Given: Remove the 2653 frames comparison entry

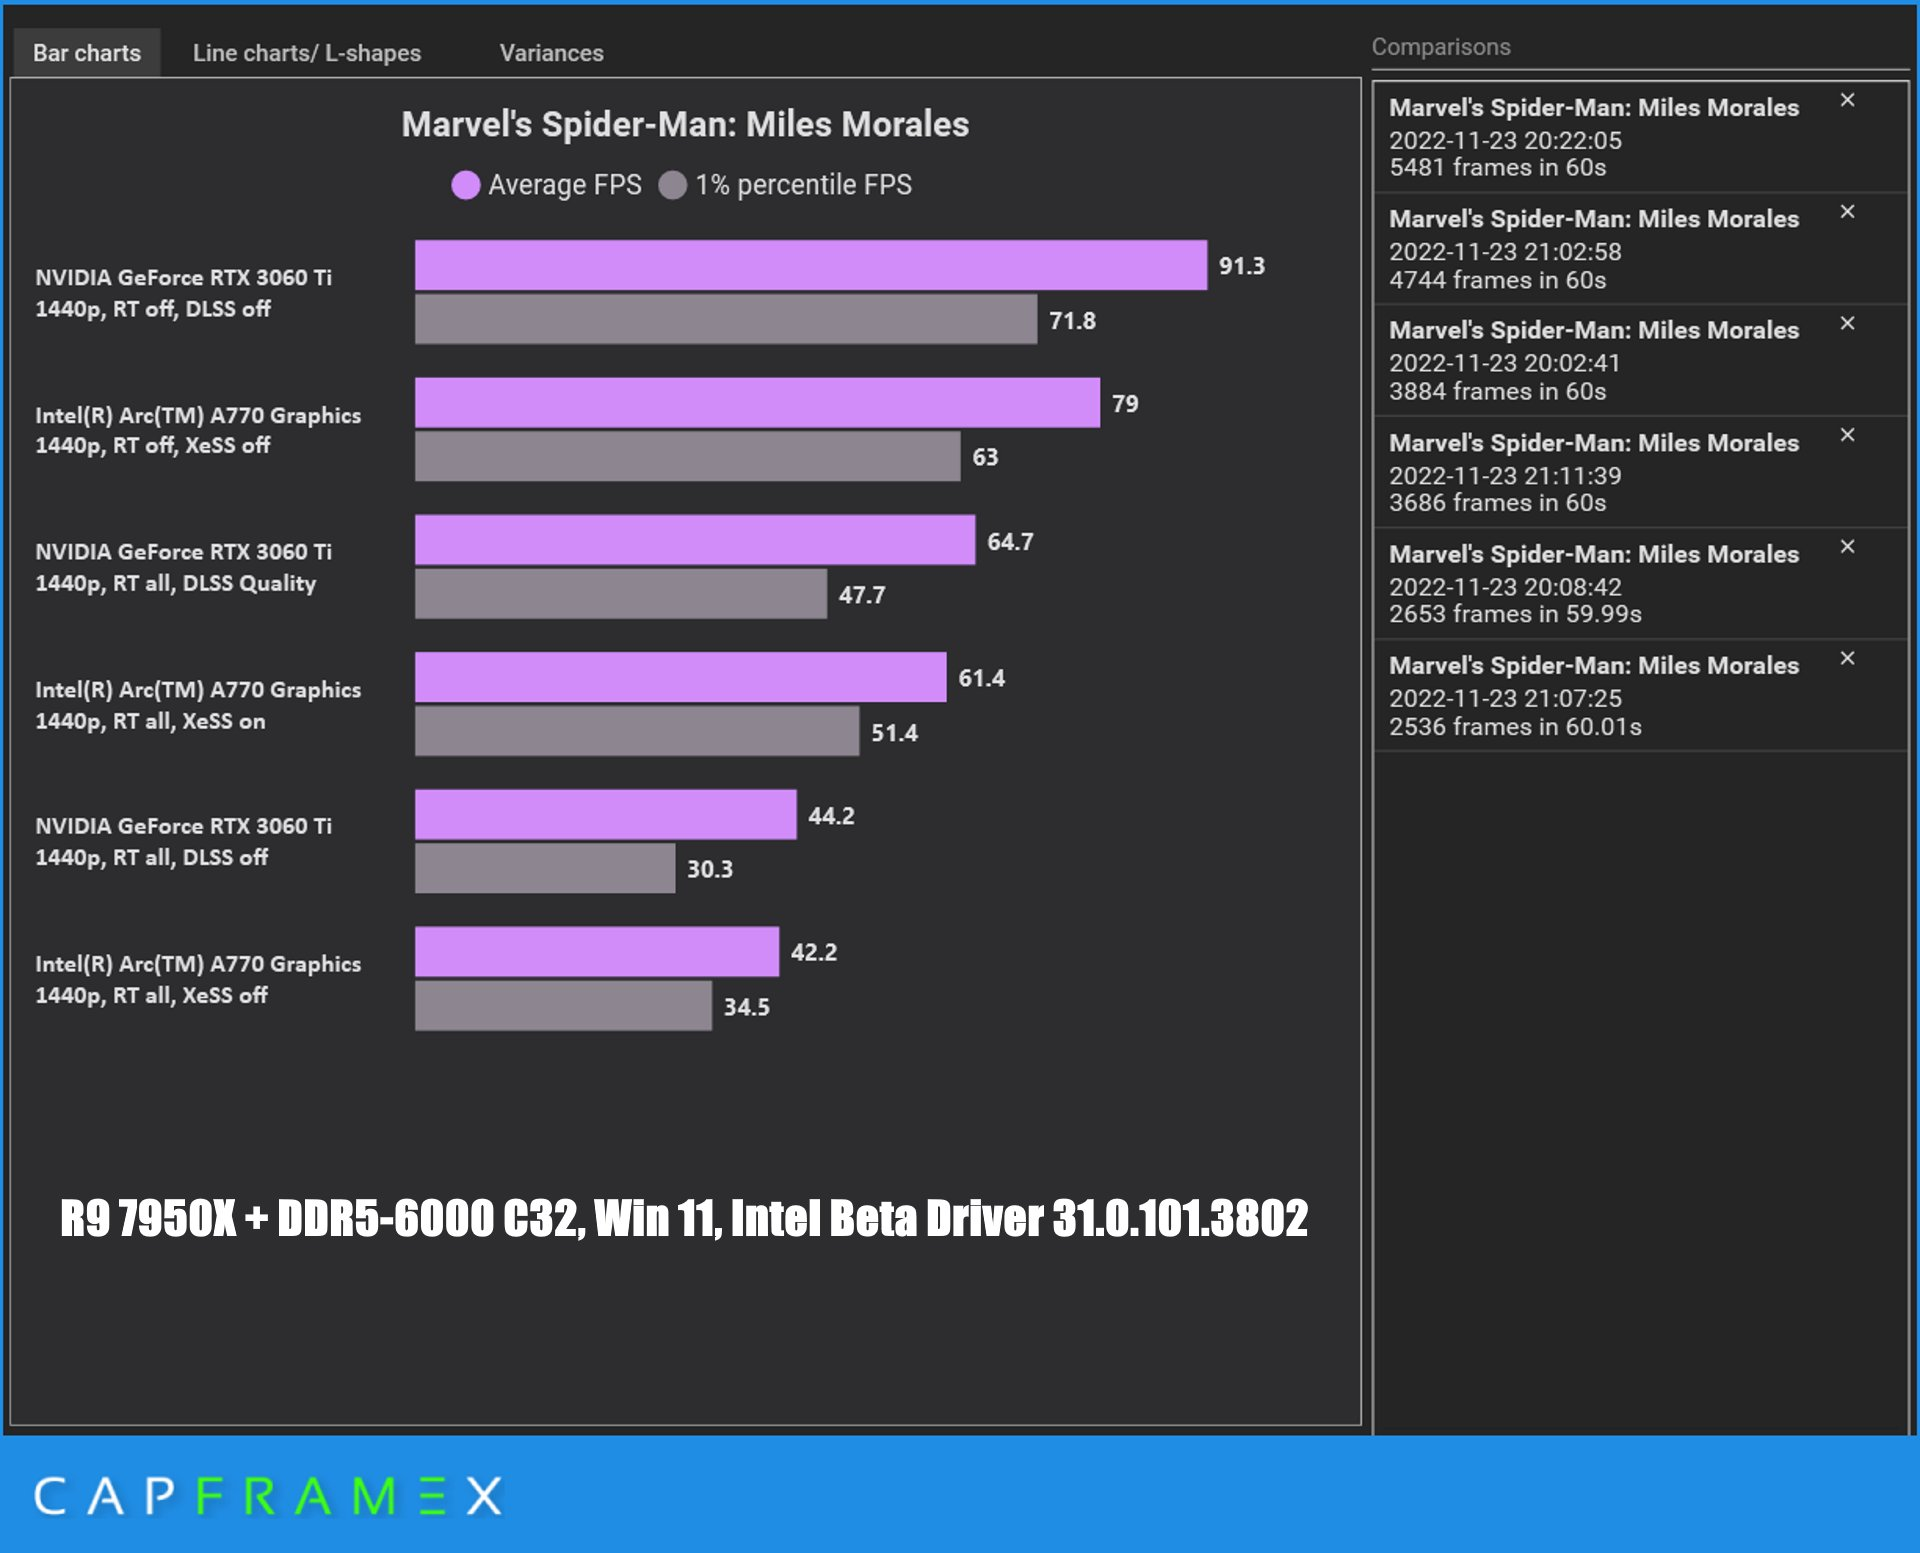Looking at the screenshot, I should coord(1847,547).
